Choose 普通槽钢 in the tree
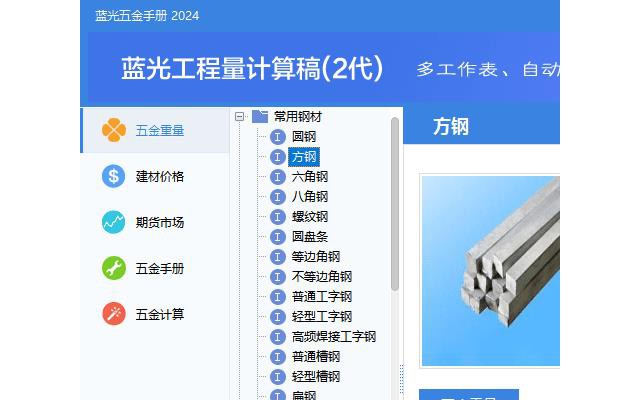Screen dimensions: 640x400 coord(316,357)
